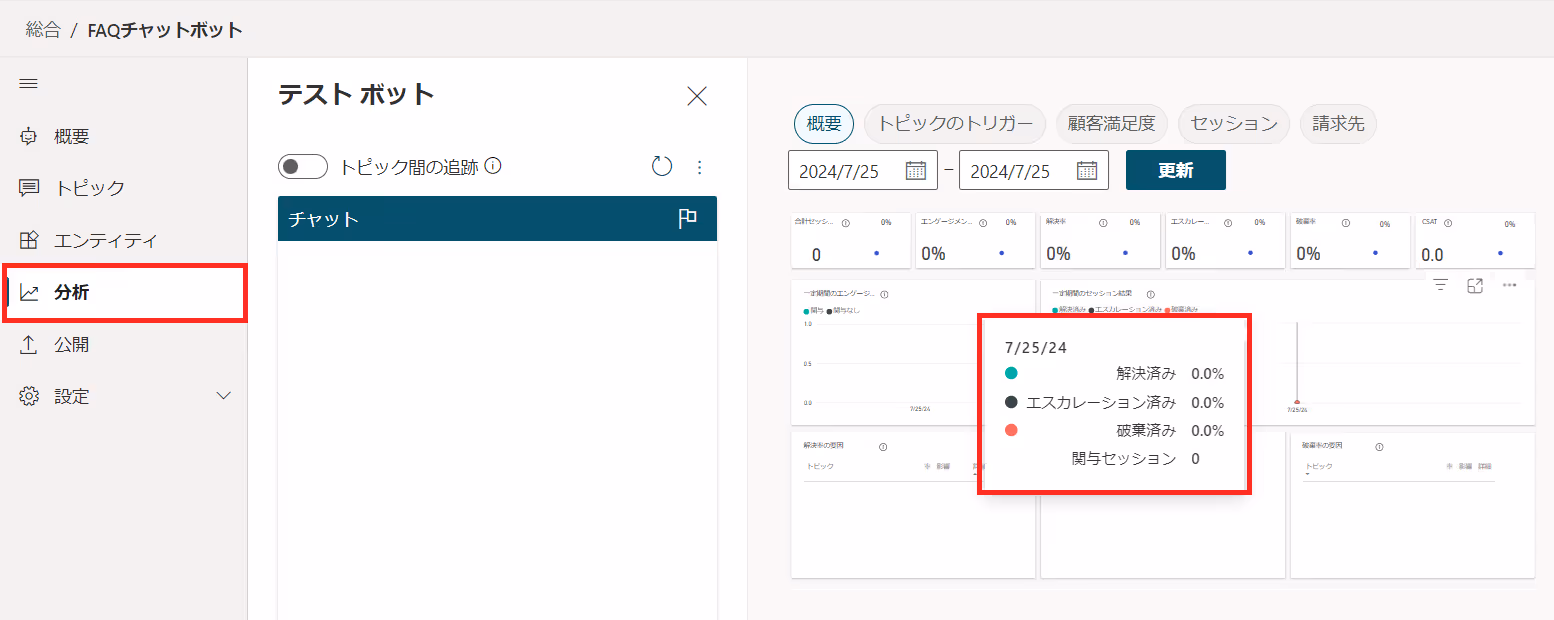Click the 更新 button
Image resolution: width=1554 pixels, height=620 pixels.
pyautogui.click(x=1176, y=170)
